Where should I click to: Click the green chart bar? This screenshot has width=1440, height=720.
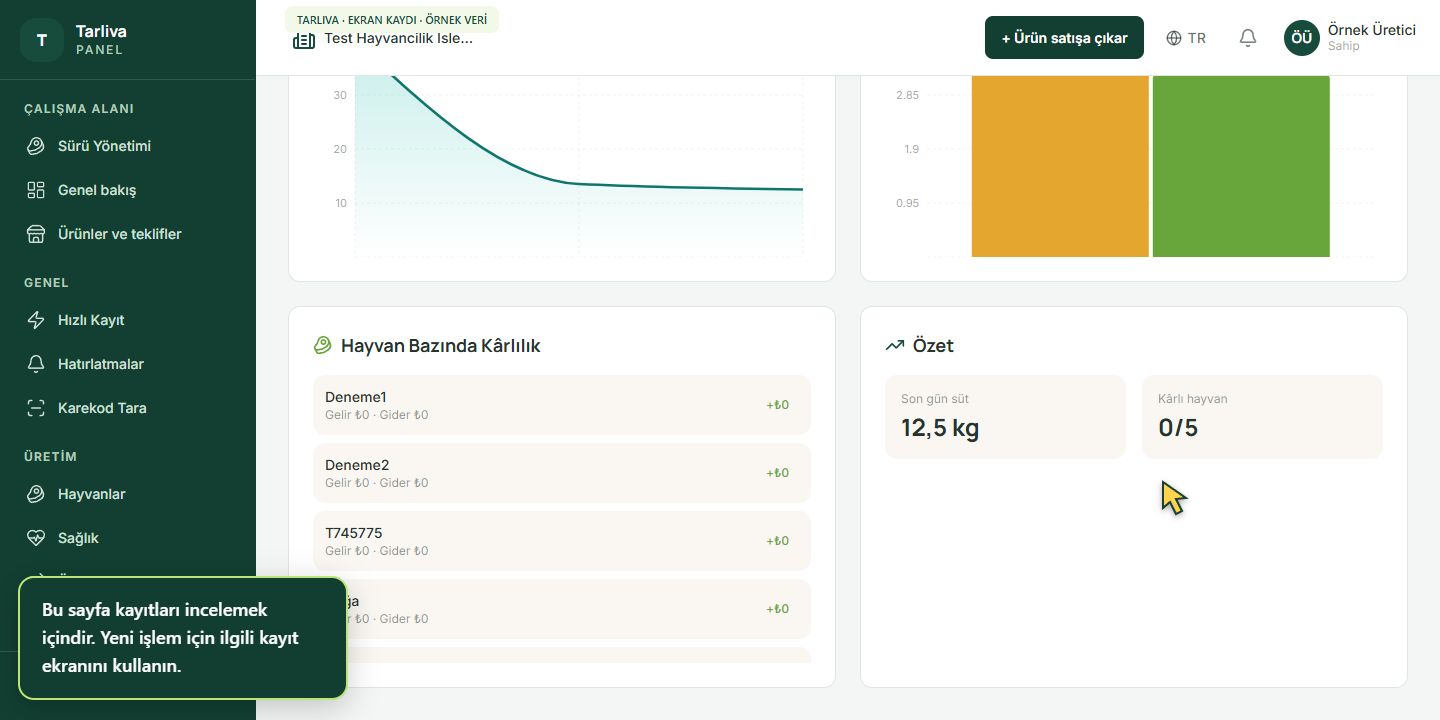[x=1241, y=166]
